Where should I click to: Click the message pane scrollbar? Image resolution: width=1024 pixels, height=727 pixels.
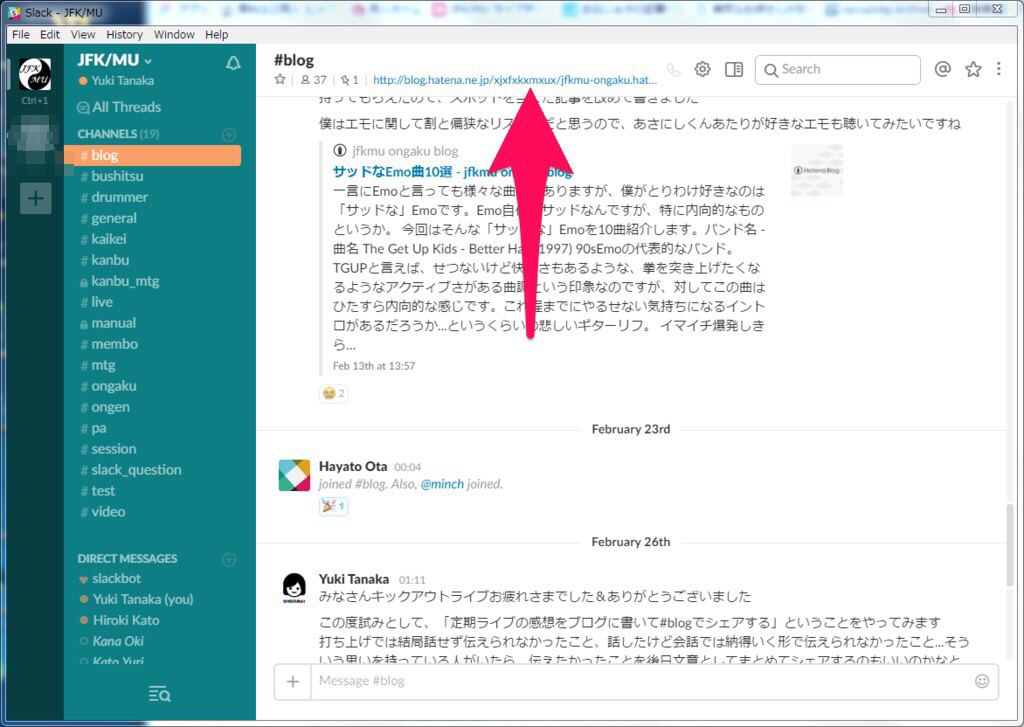1010,546
